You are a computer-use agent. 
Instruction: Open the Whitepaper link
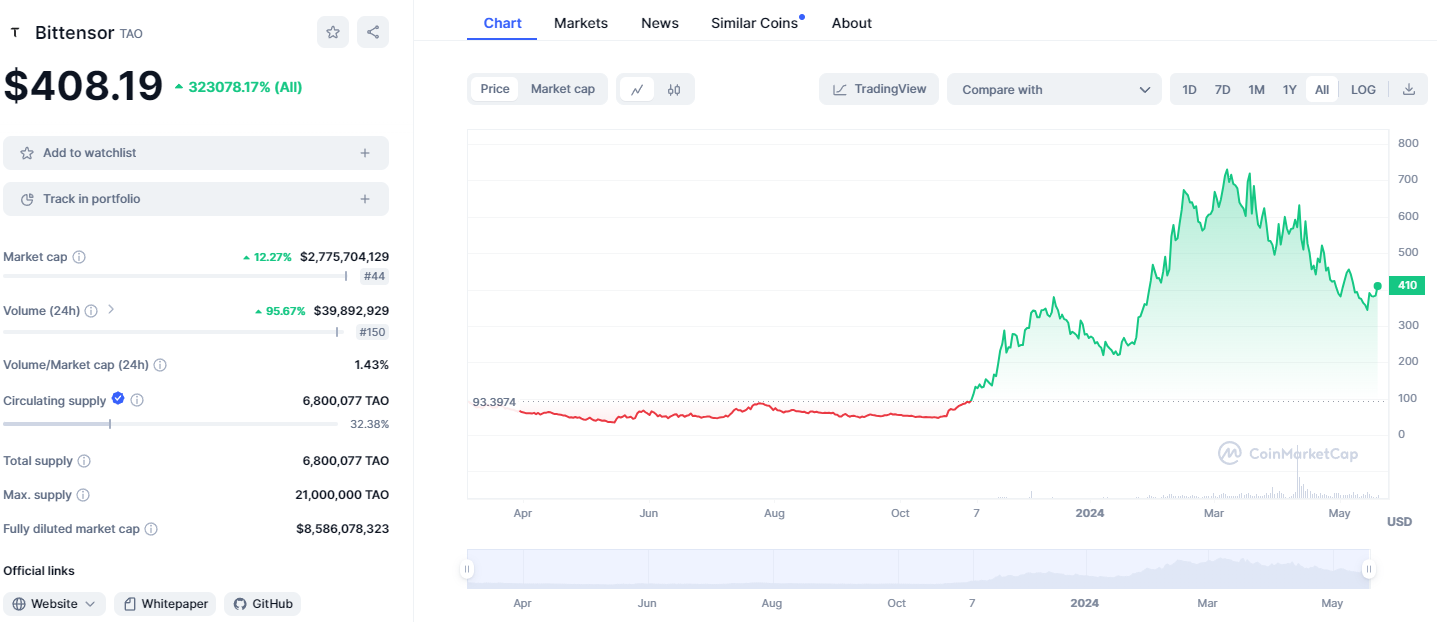coord(165,604)
